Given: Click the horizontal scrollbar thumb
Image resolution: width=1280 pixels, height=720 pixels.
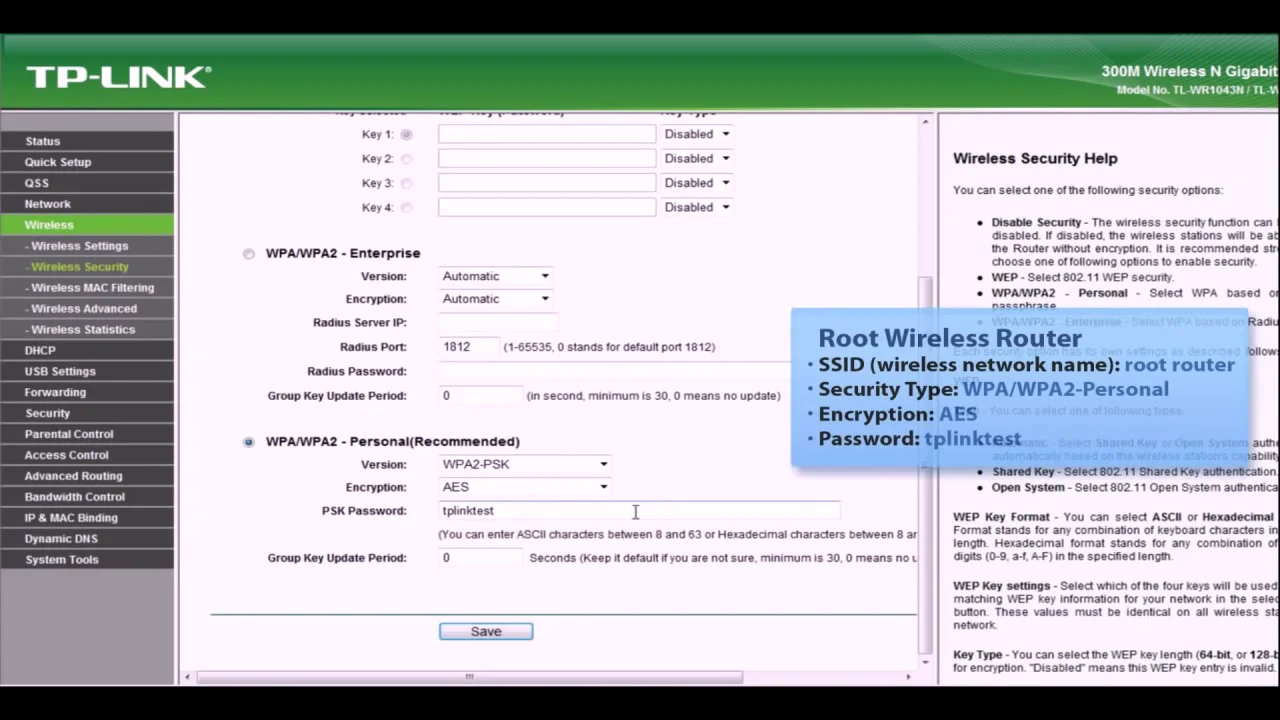Looking at the screenshot, I should pyautogui.click(x=470, y=677).
